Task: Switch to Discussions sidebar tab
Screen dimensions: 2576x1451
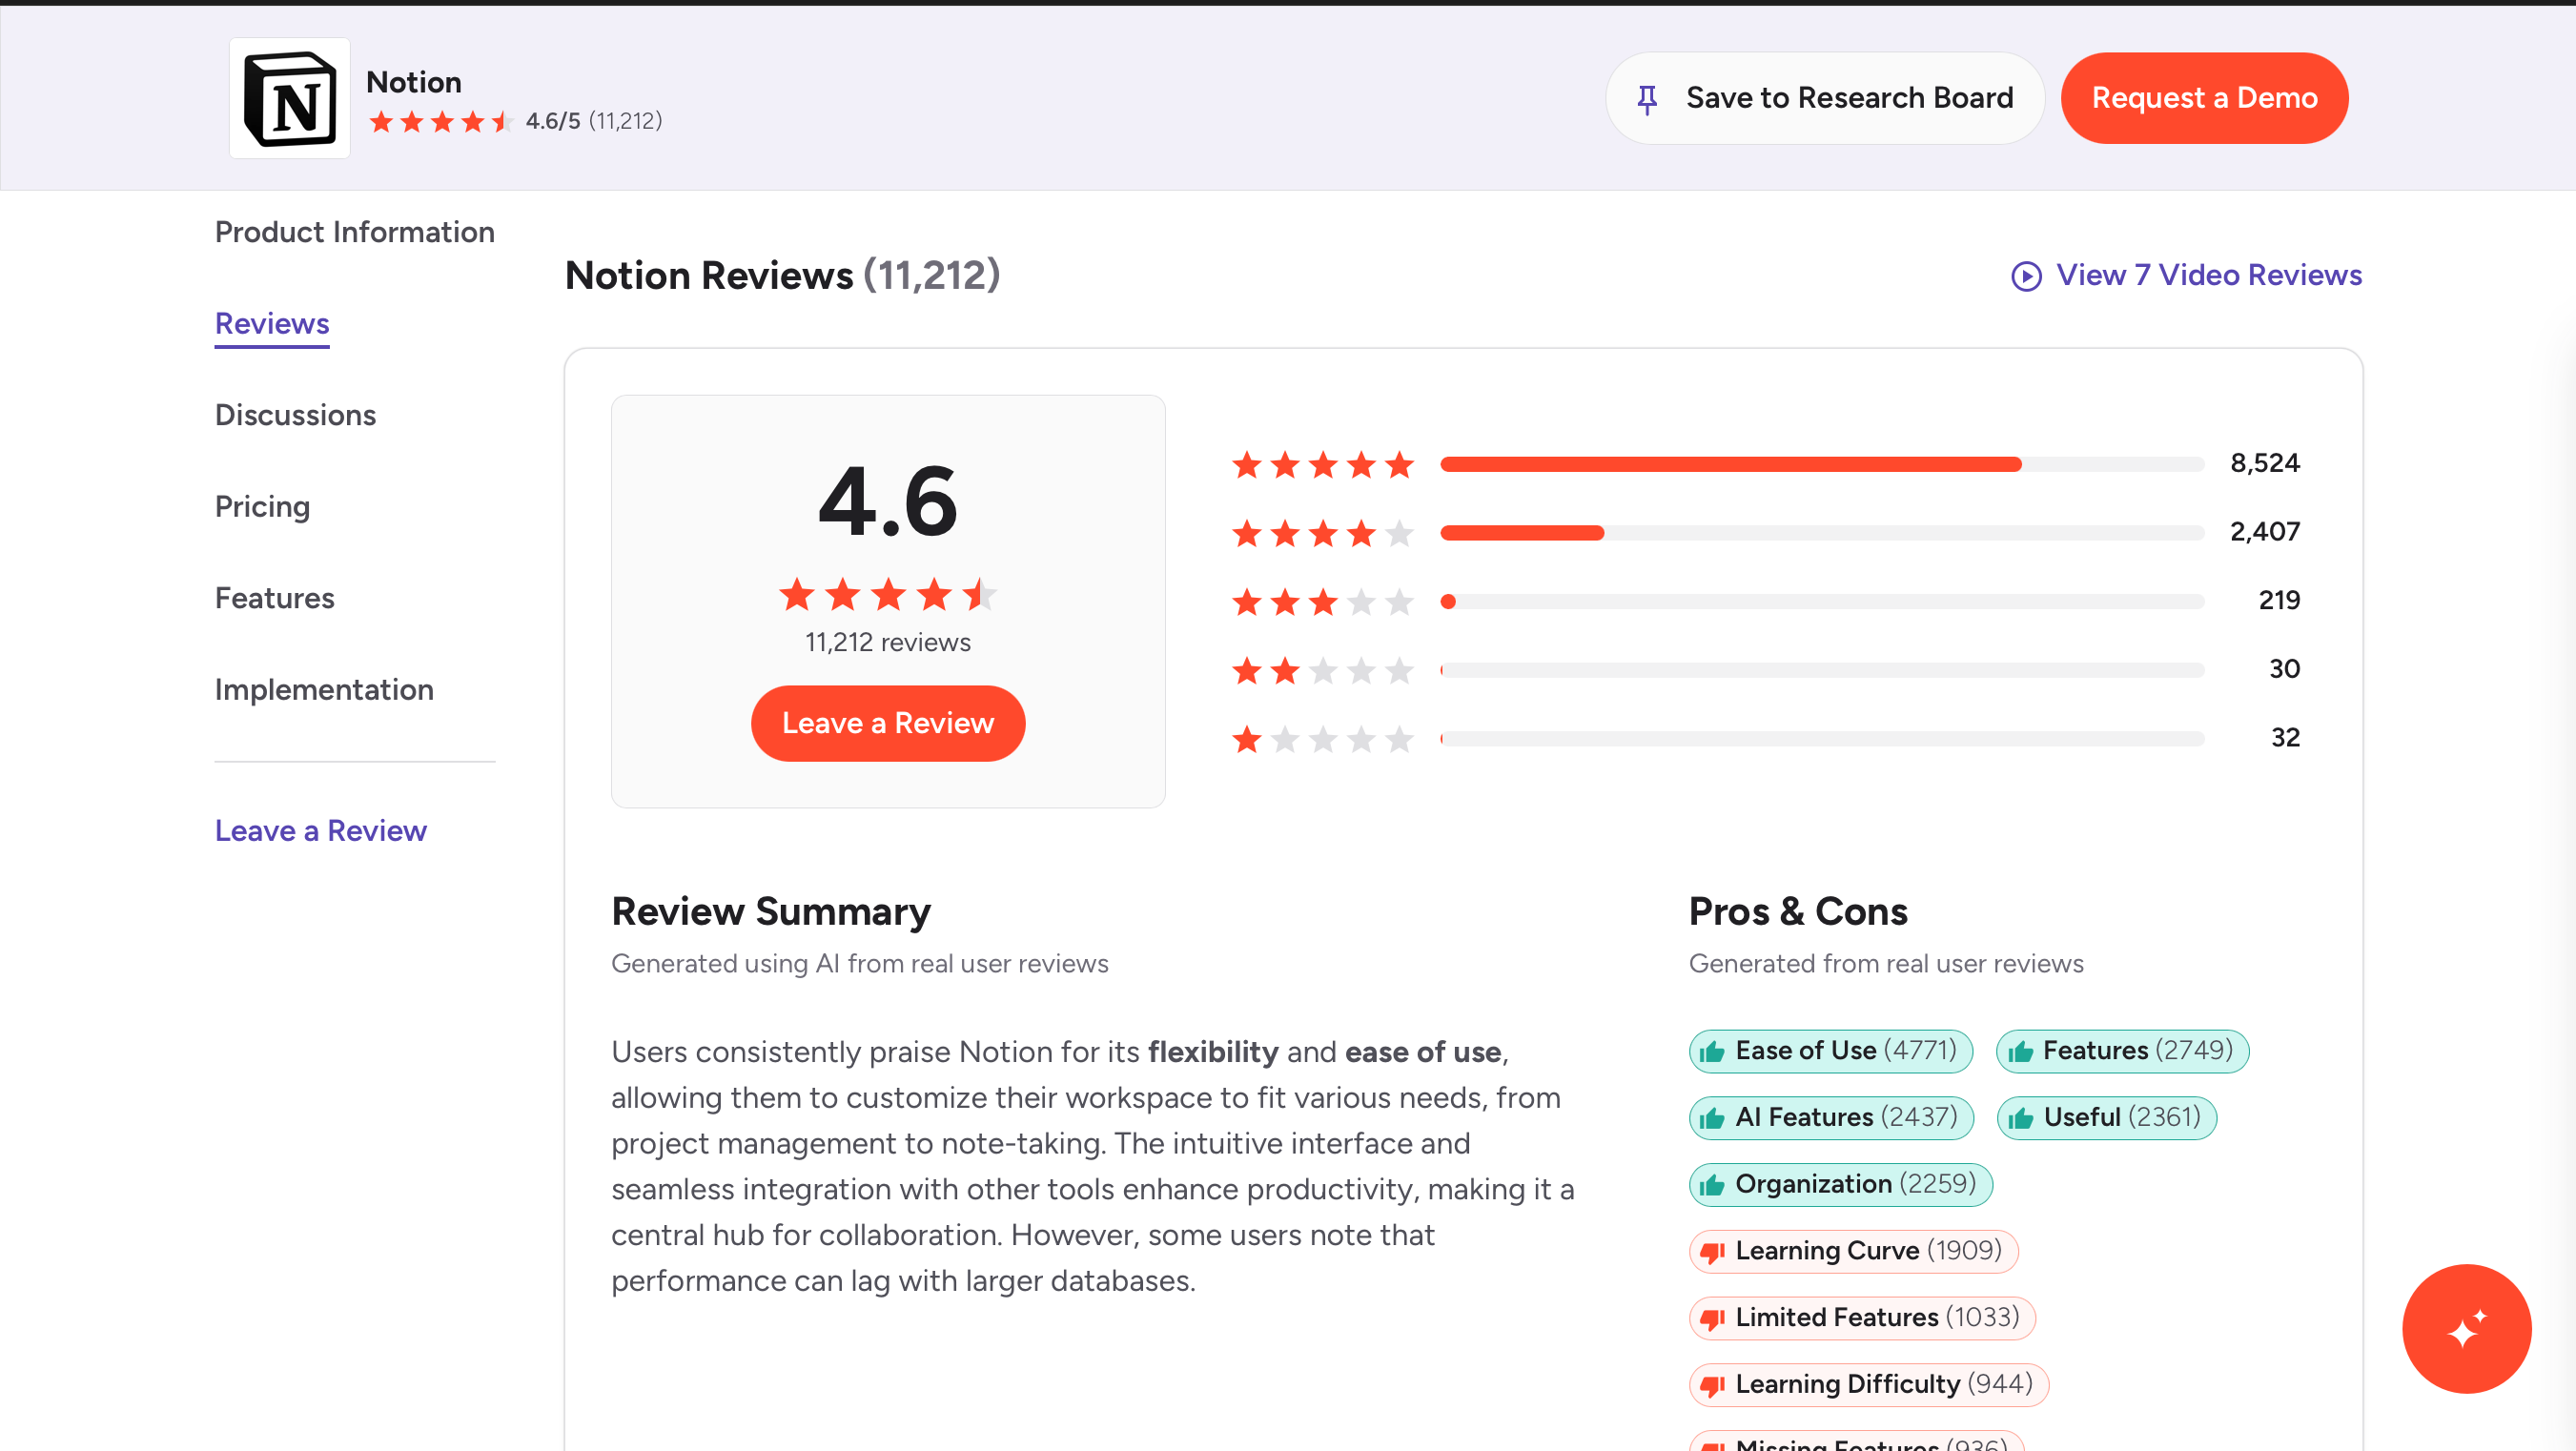Action: click(295, 415)
